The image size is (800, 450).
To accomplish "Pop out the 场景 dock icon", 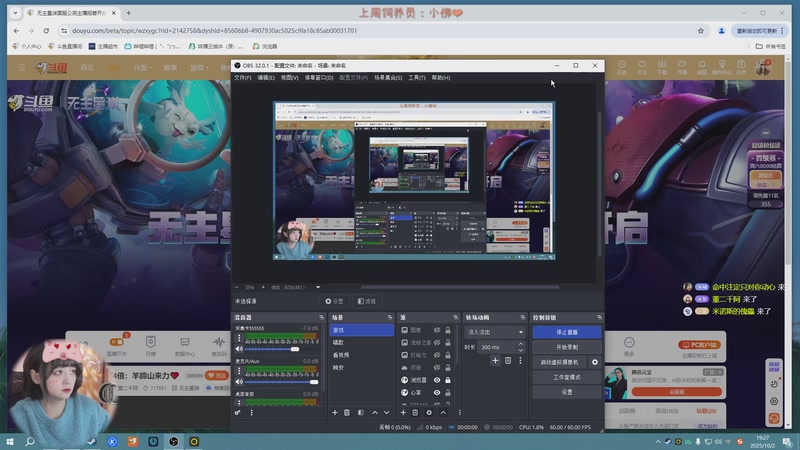I will [x=390, y=317].
